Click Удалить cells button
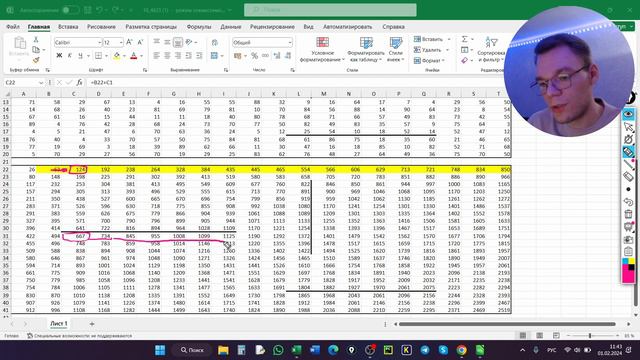This screenshot has height=360, width=640. pyautogui.click(x=431, y=50)
